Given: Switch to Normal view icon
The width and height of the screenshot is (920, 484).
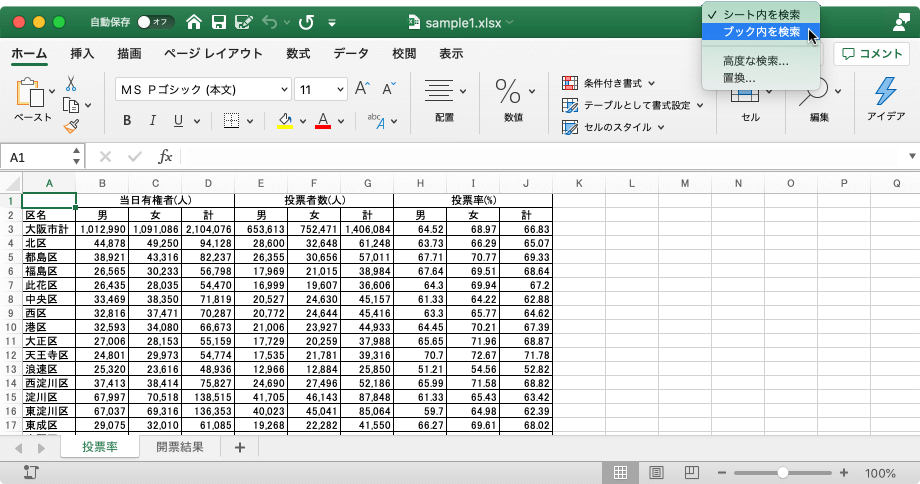Looking at the screenshot, I should tap(620, 472).
